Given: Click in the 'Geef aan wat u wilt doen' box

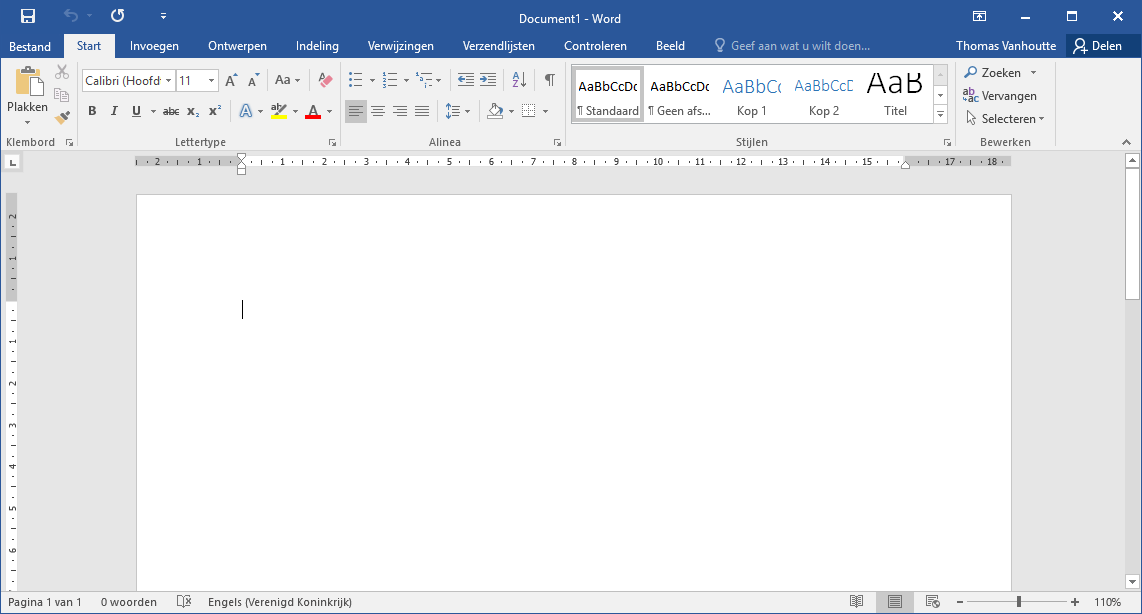Looking at the screenshot, I should tap(799, 46).
